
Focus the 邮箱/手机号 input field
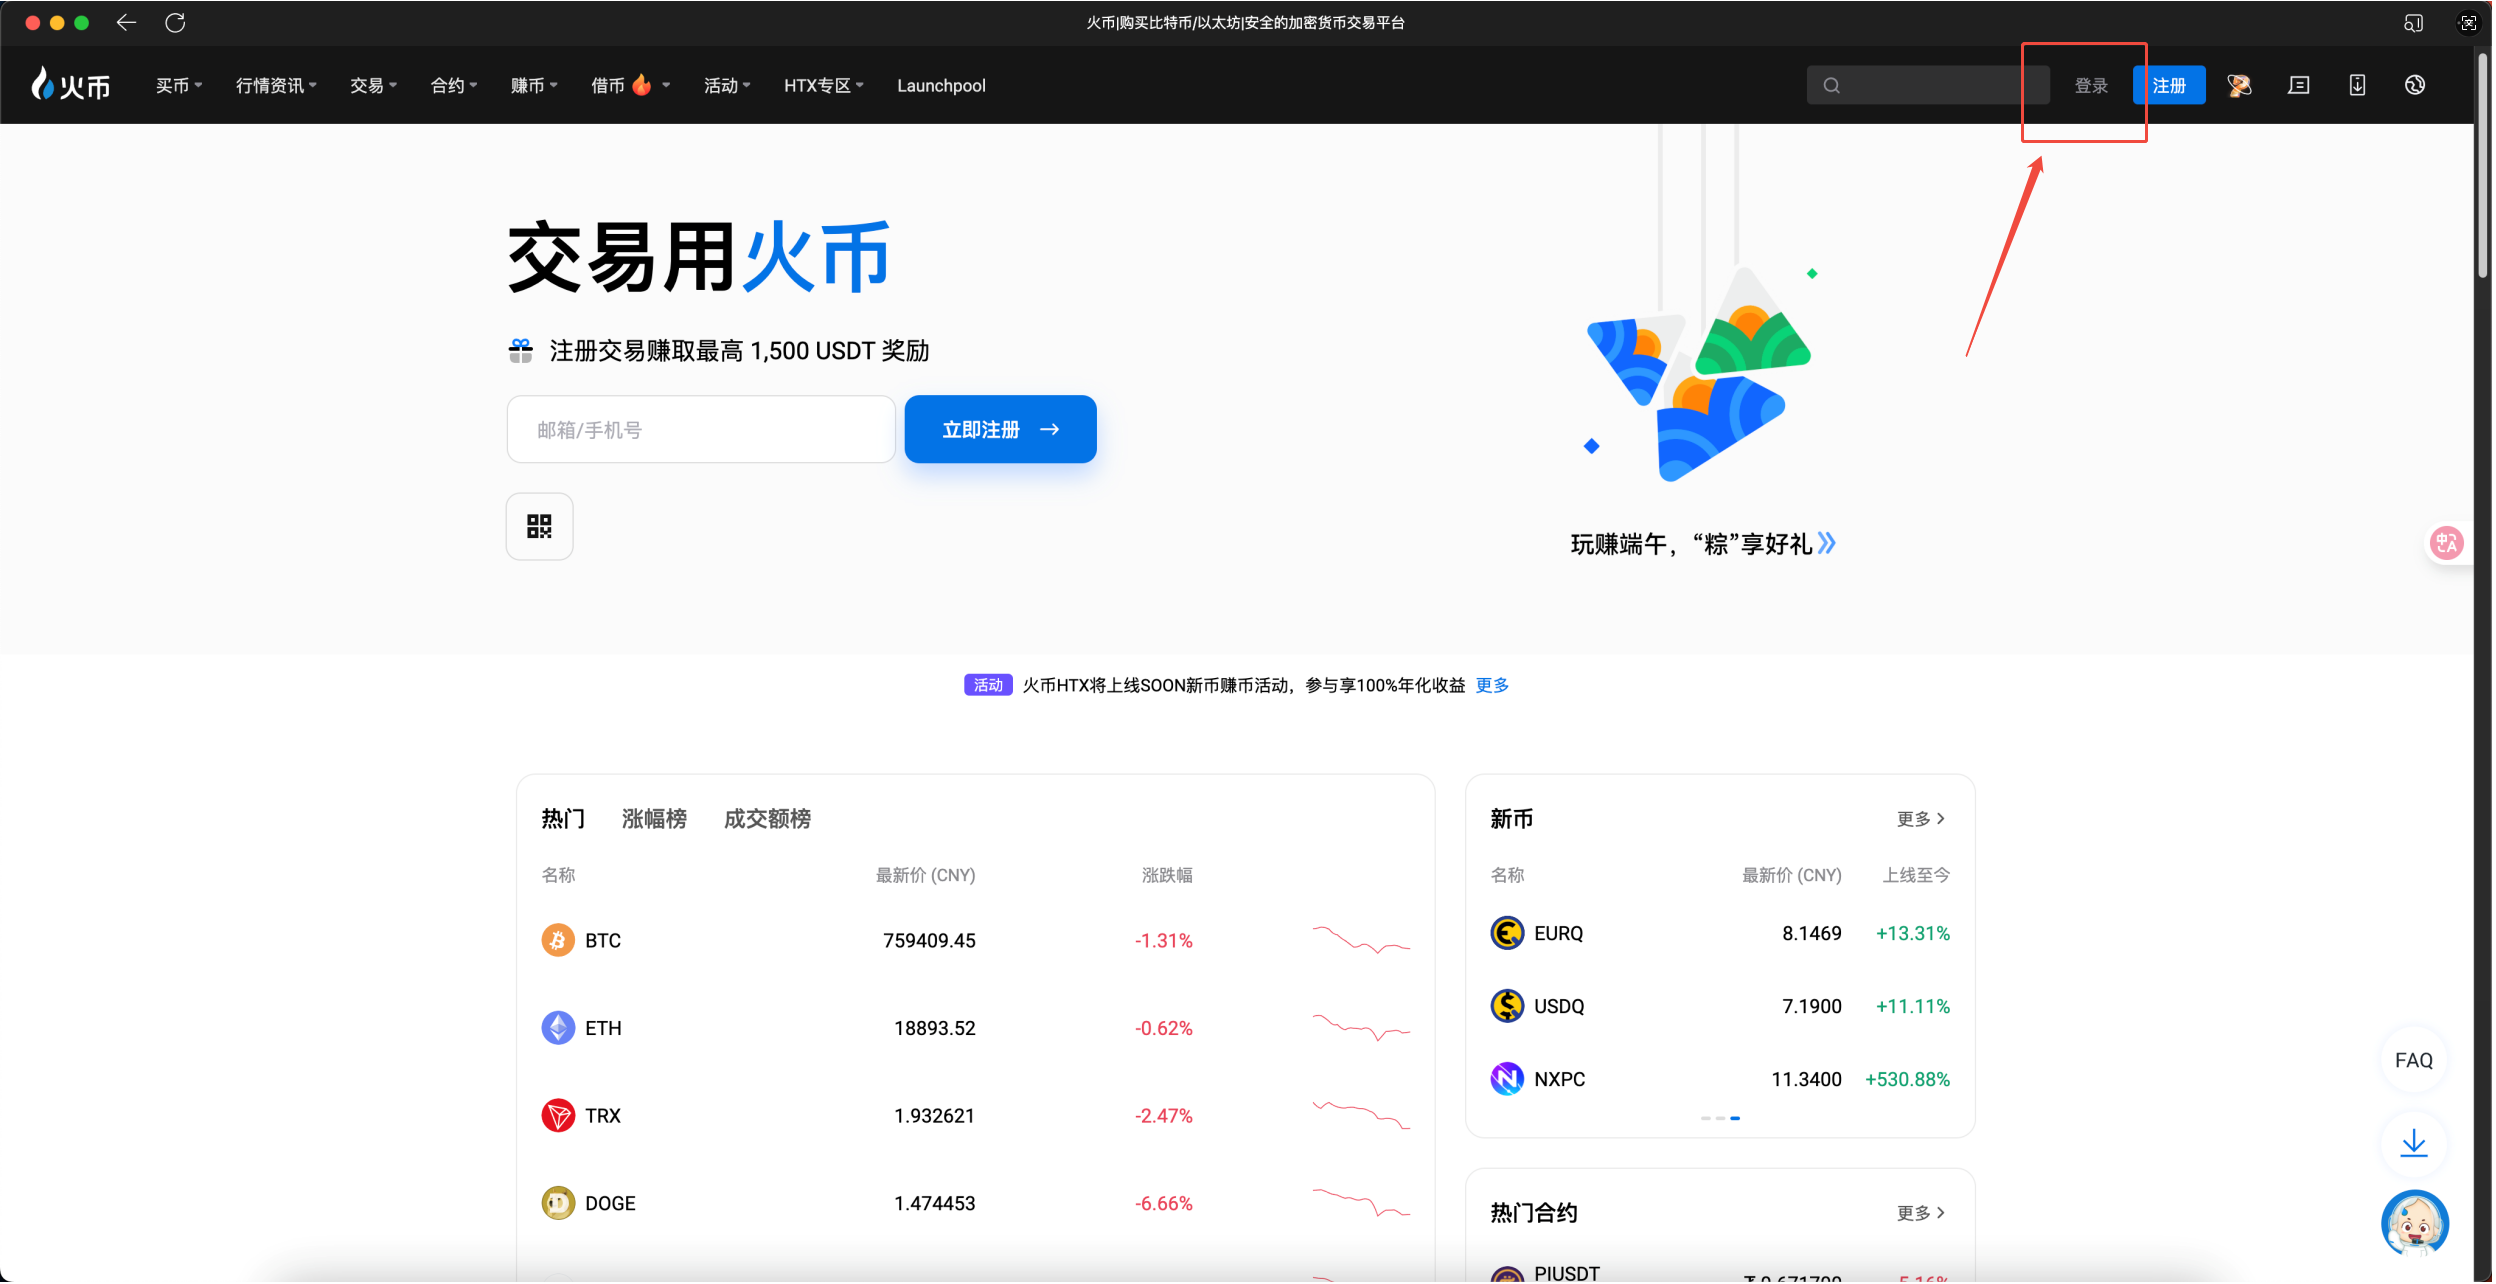(701, 429)
